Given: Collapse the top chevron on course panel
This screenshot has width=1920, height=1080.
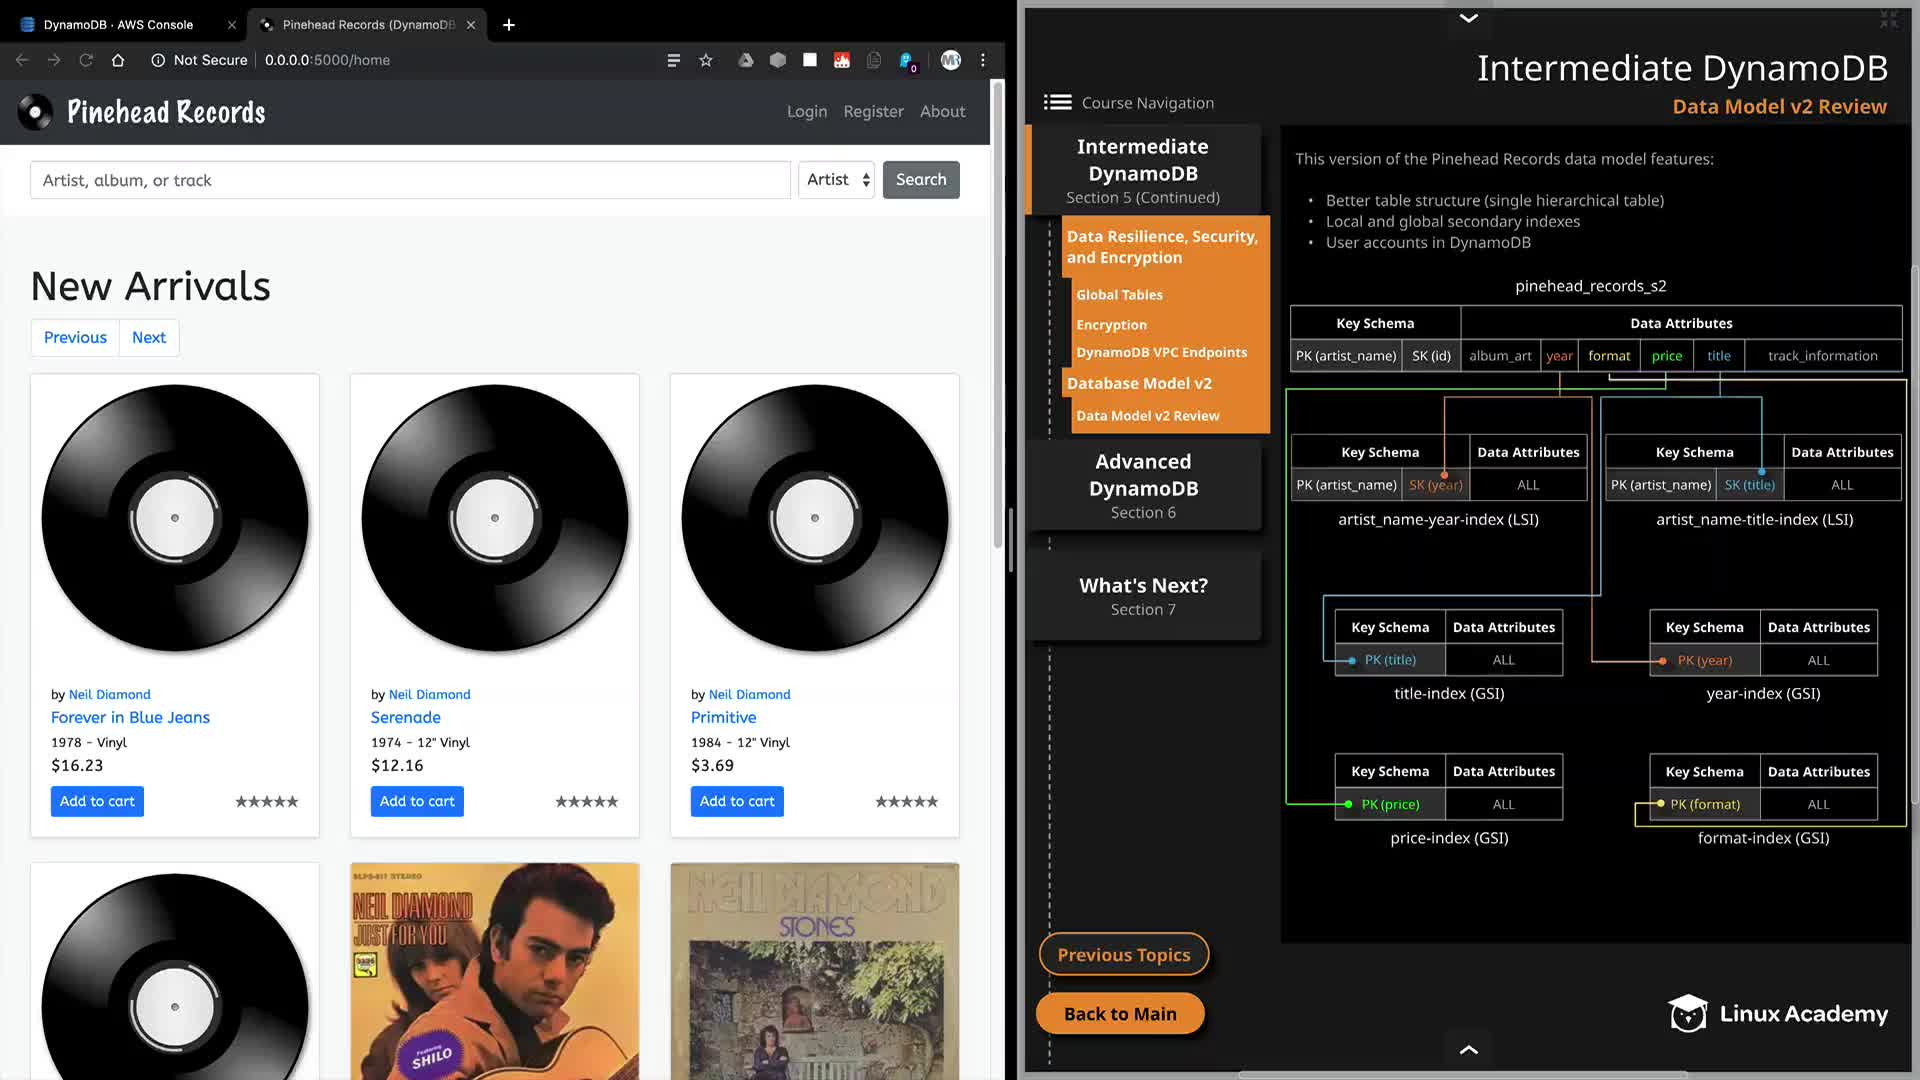Looking at the screenshot, I should [x=1468, y=18].
